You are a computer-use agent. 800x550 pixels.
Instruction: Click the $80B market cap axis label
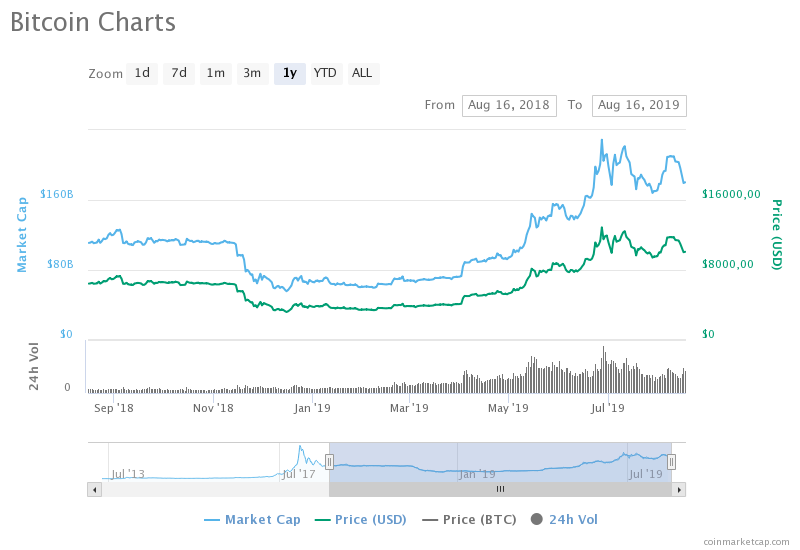(60, 264)
